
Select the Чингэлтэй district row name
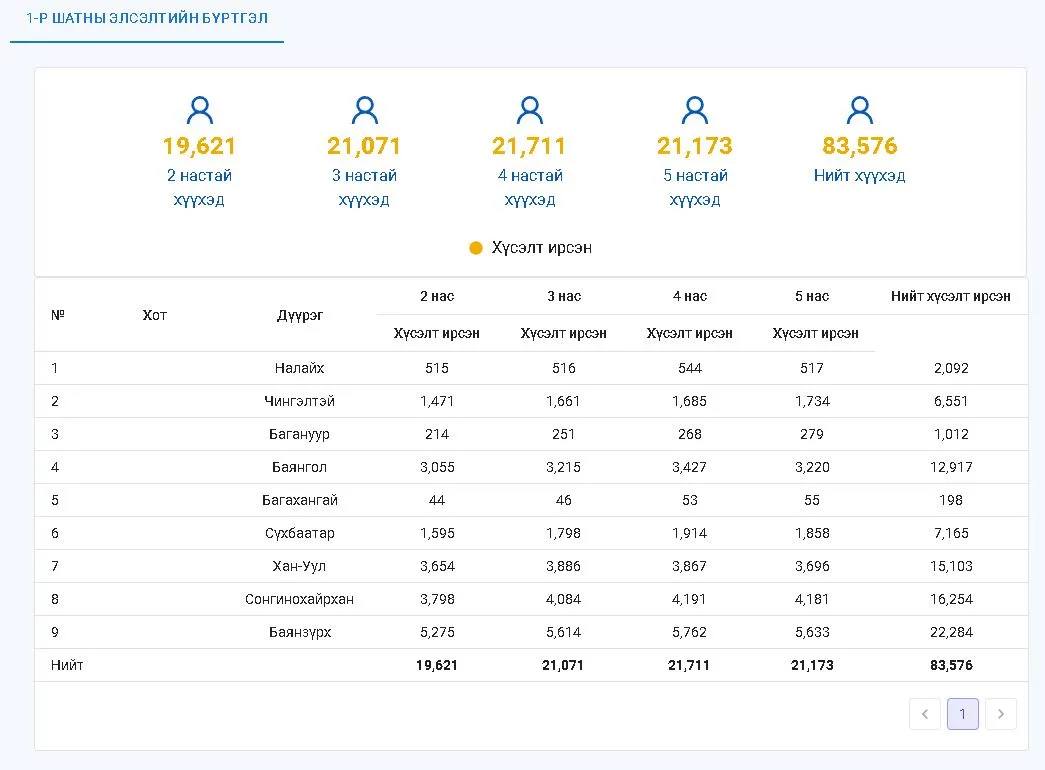(x=299, y=401)
